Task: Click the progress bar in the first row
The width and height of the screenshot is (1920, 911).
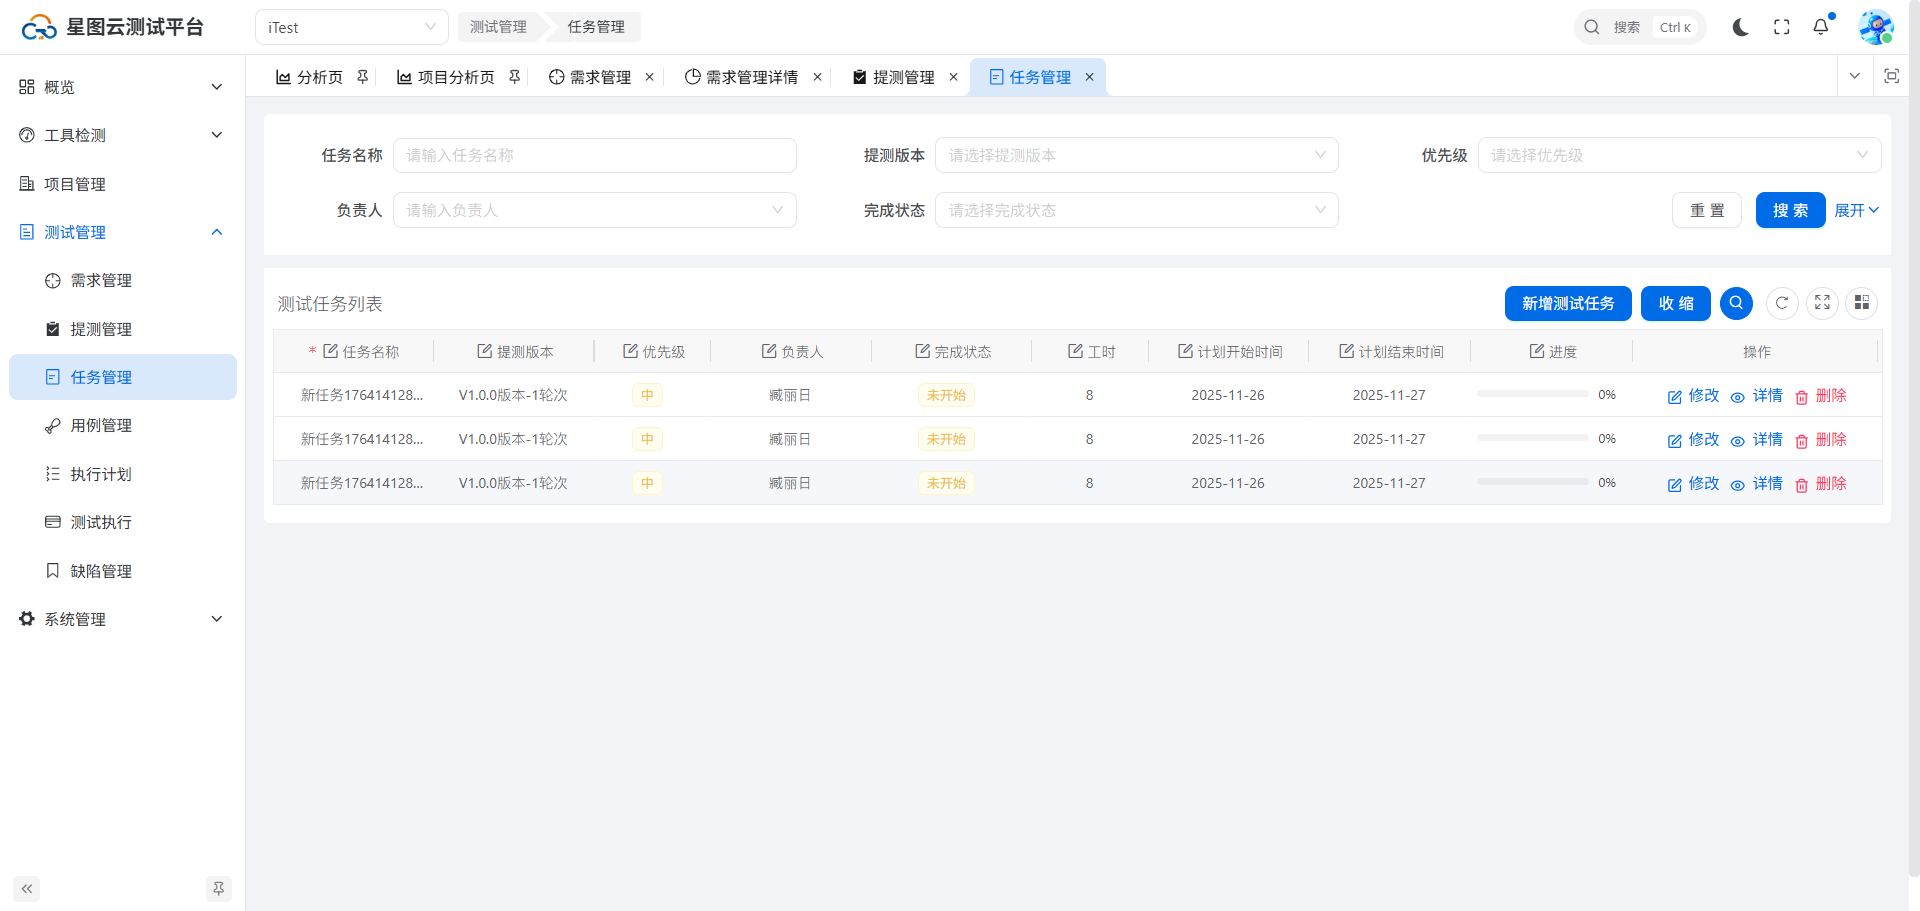Action: [x=1532, y=394]
